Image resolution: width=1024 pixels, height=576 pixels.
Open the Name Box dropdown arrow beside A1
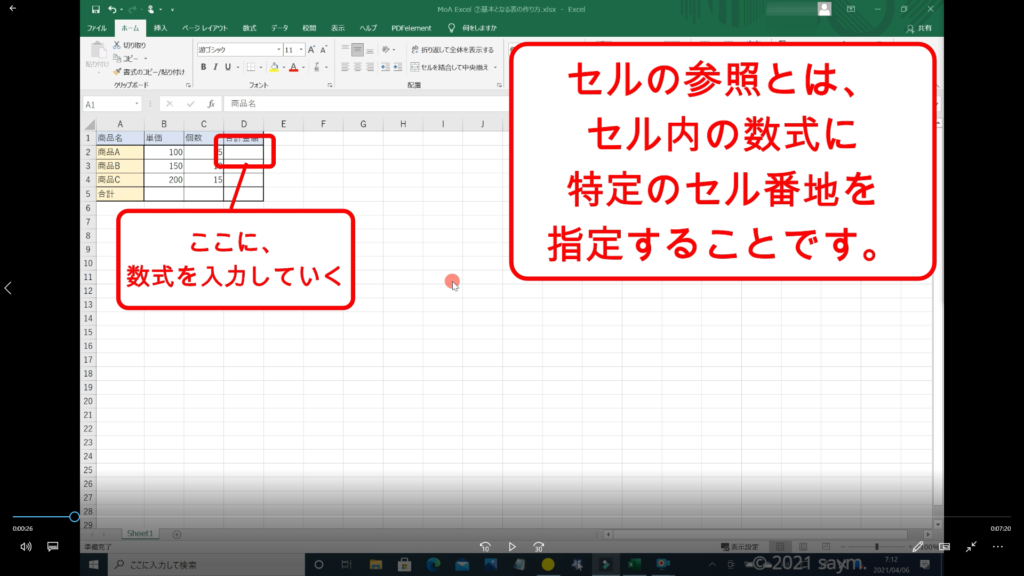point(137,104)
